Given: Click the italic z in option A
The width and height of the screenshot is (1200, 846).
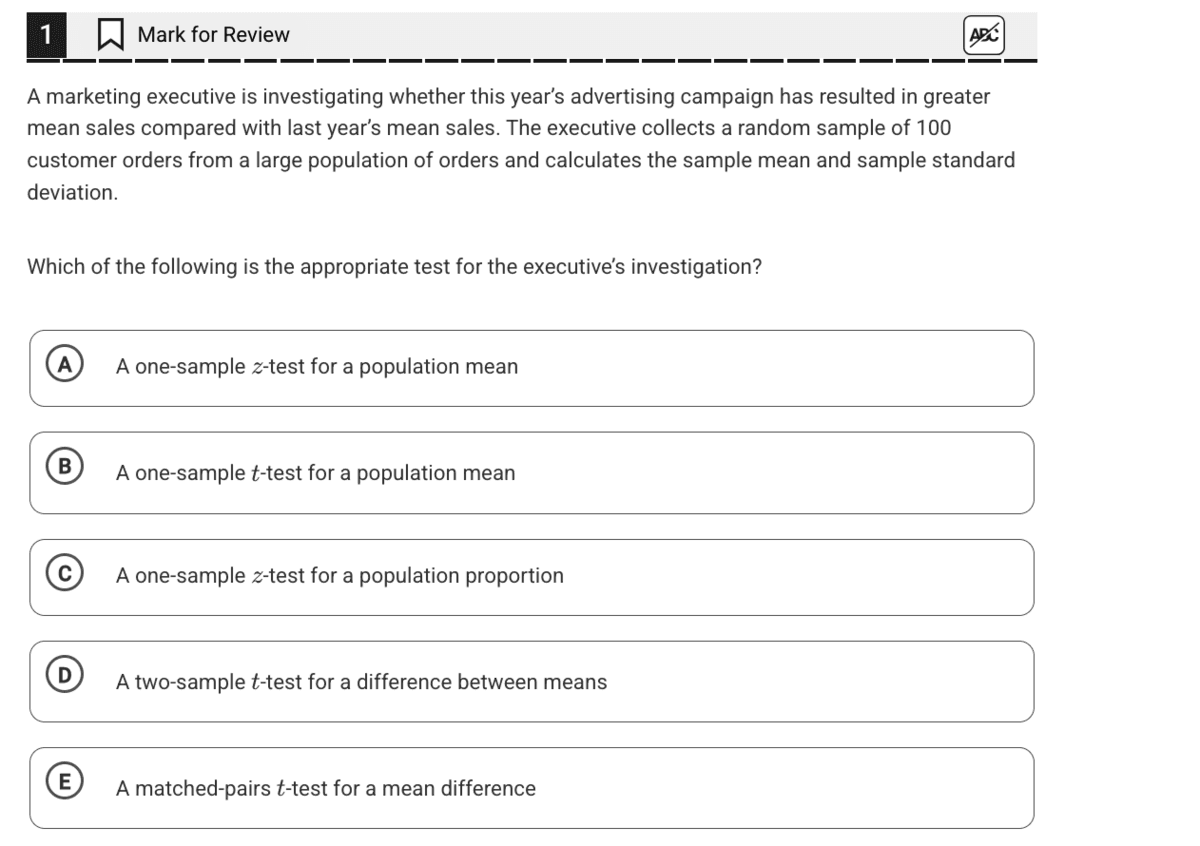Looking at the screenshot, I should [x=257, y=368].
